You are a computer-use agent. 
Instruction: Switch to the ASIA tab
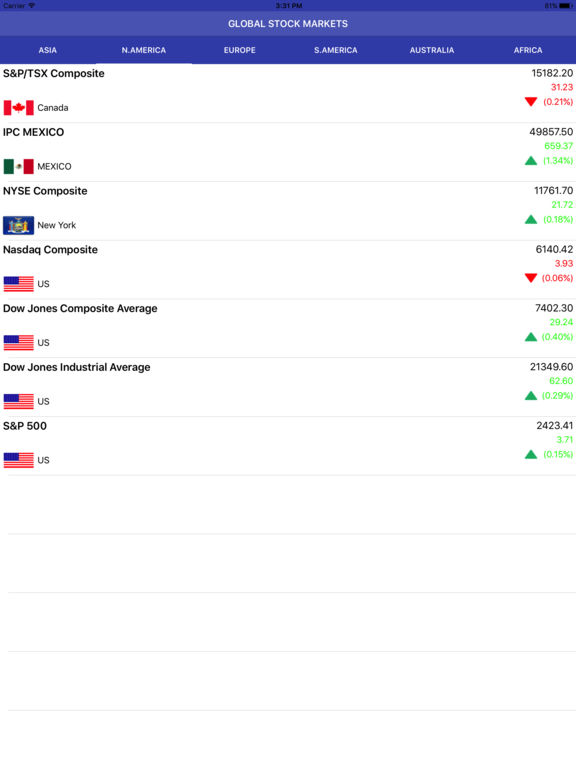click(48, 50)
